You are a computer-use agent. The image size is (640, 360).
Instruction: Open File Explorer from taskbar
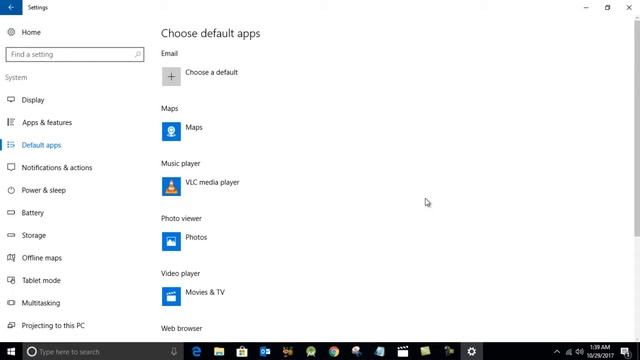pyautogui.click(x=219, y=351)
